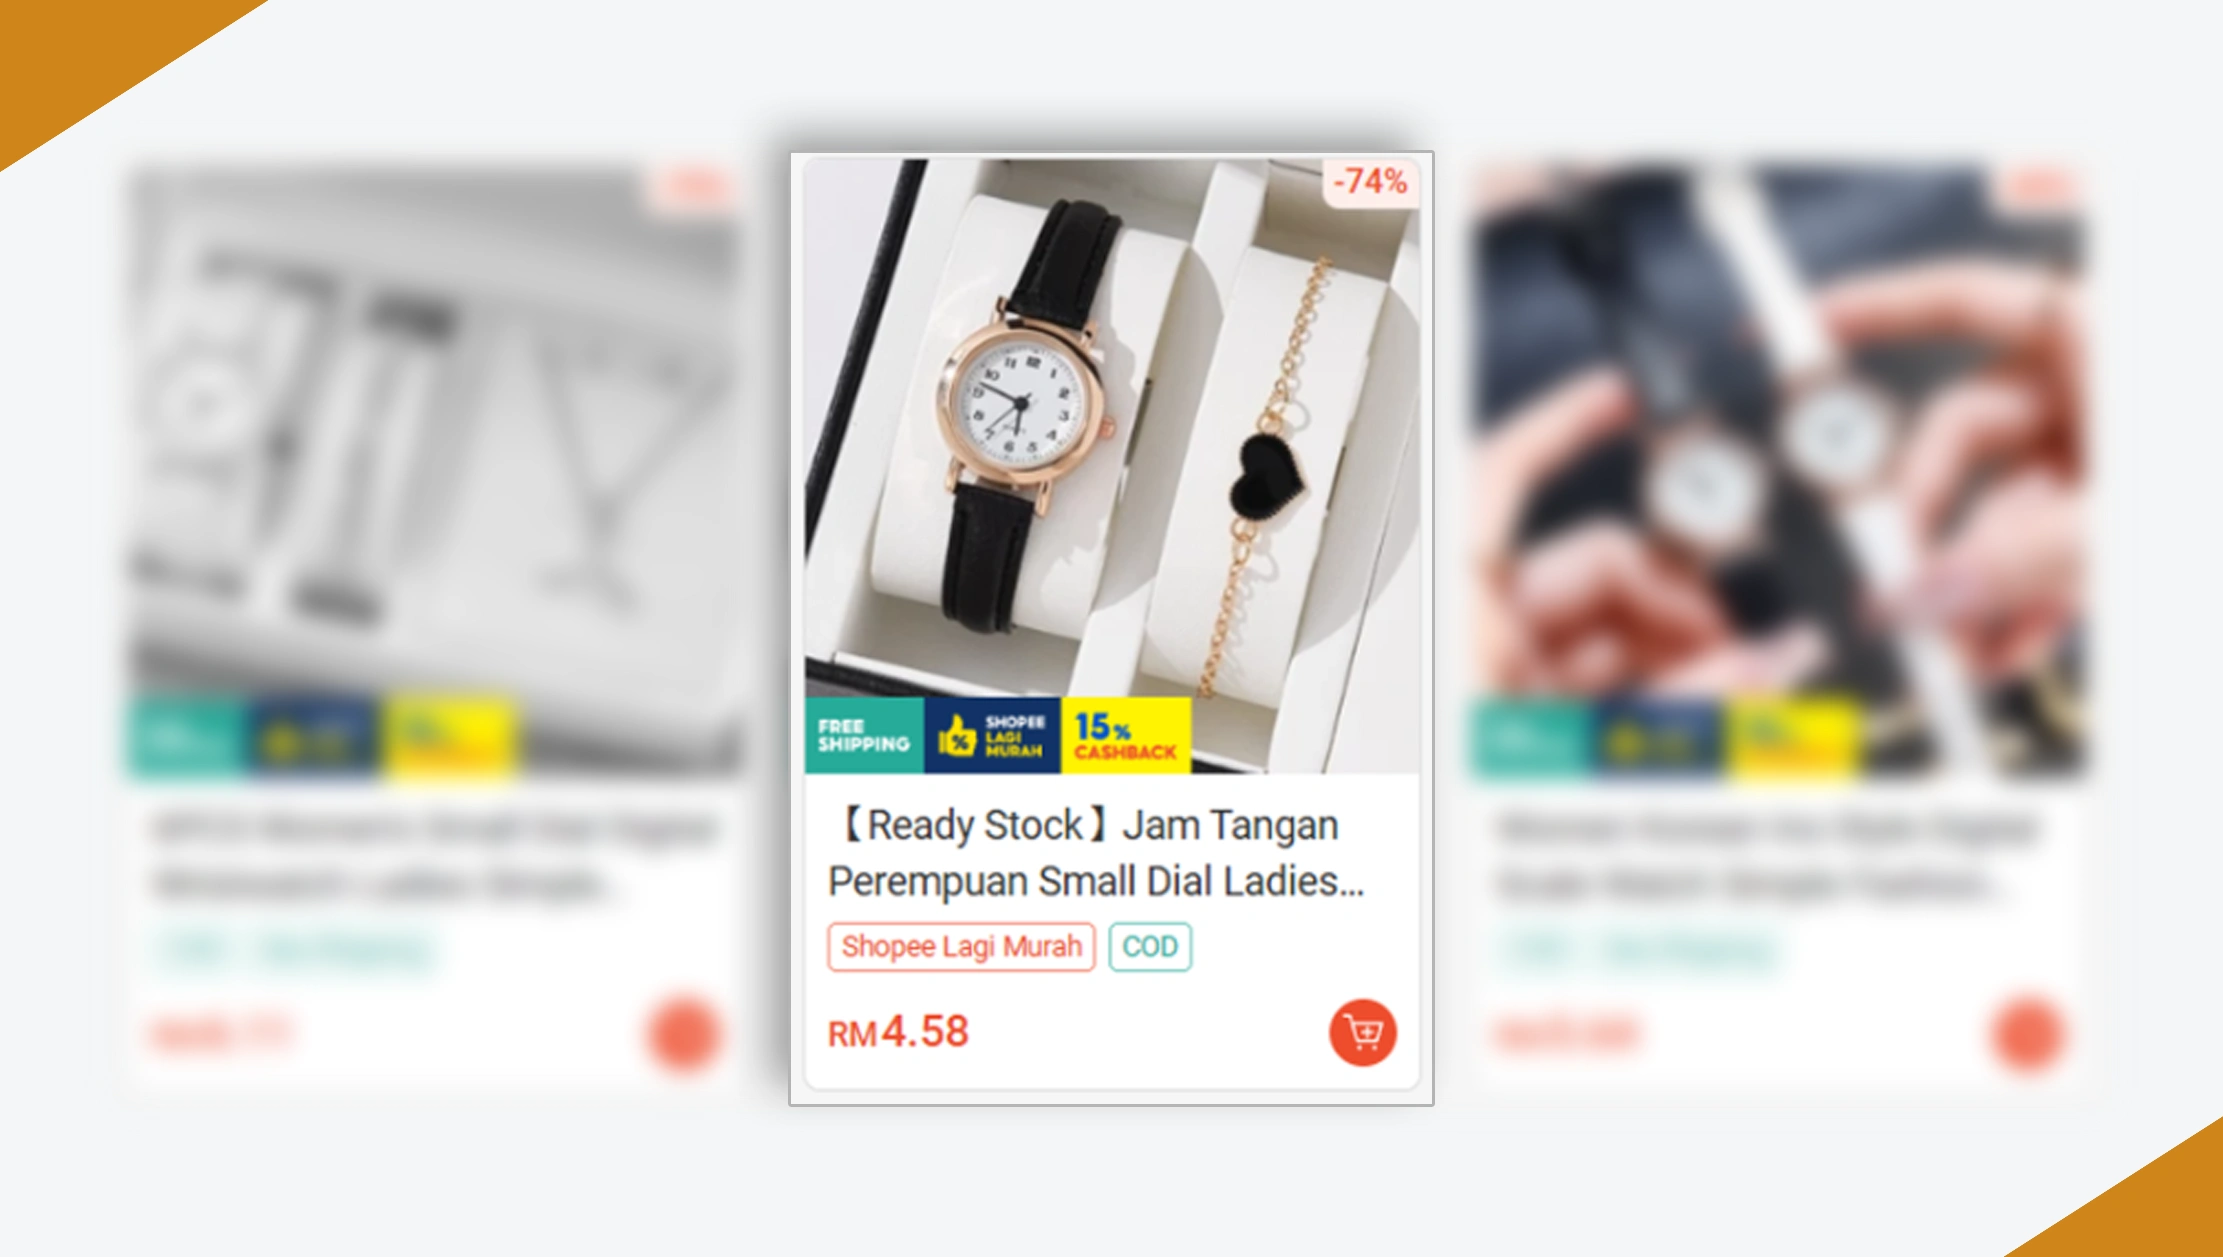Click the COD label
2223x1257 pixels.
(x=1150, y=946)
